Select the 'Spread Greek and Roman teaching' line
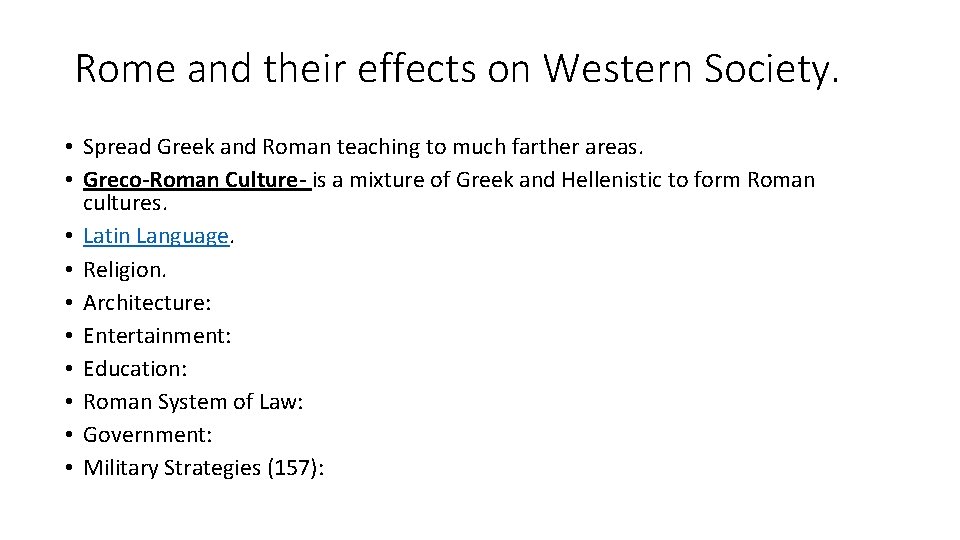 click(x=364, y=147)
